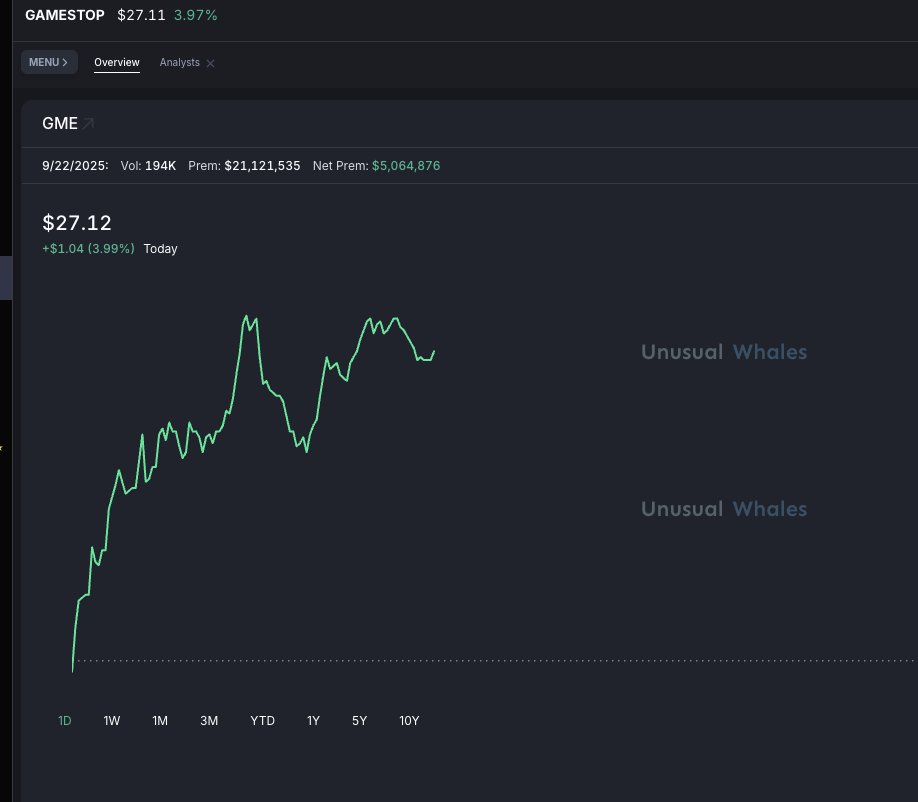This screenshot has height=802, width=918.
Task: Click the green Net Prem value
Action: pyautogui.click(x=406, y=166)
